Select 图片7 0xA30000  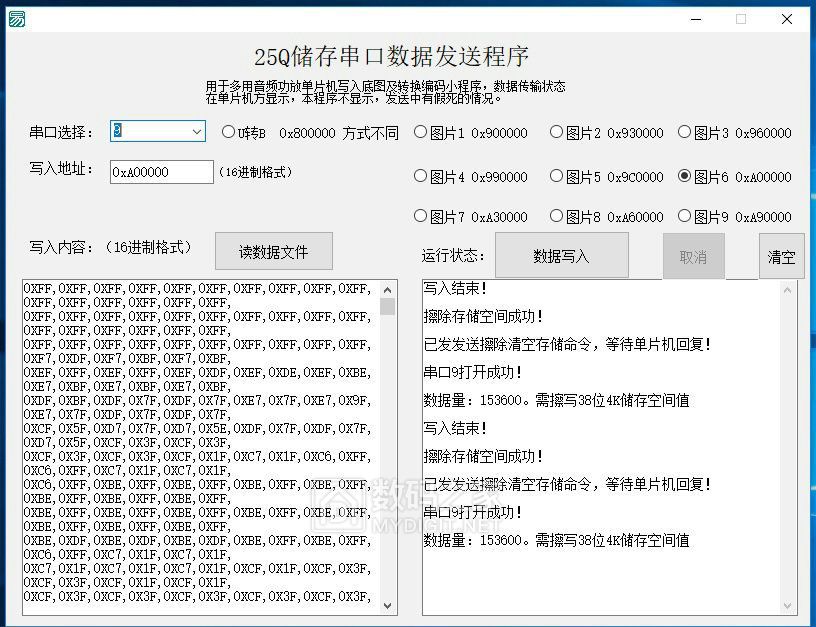point(421,216)
